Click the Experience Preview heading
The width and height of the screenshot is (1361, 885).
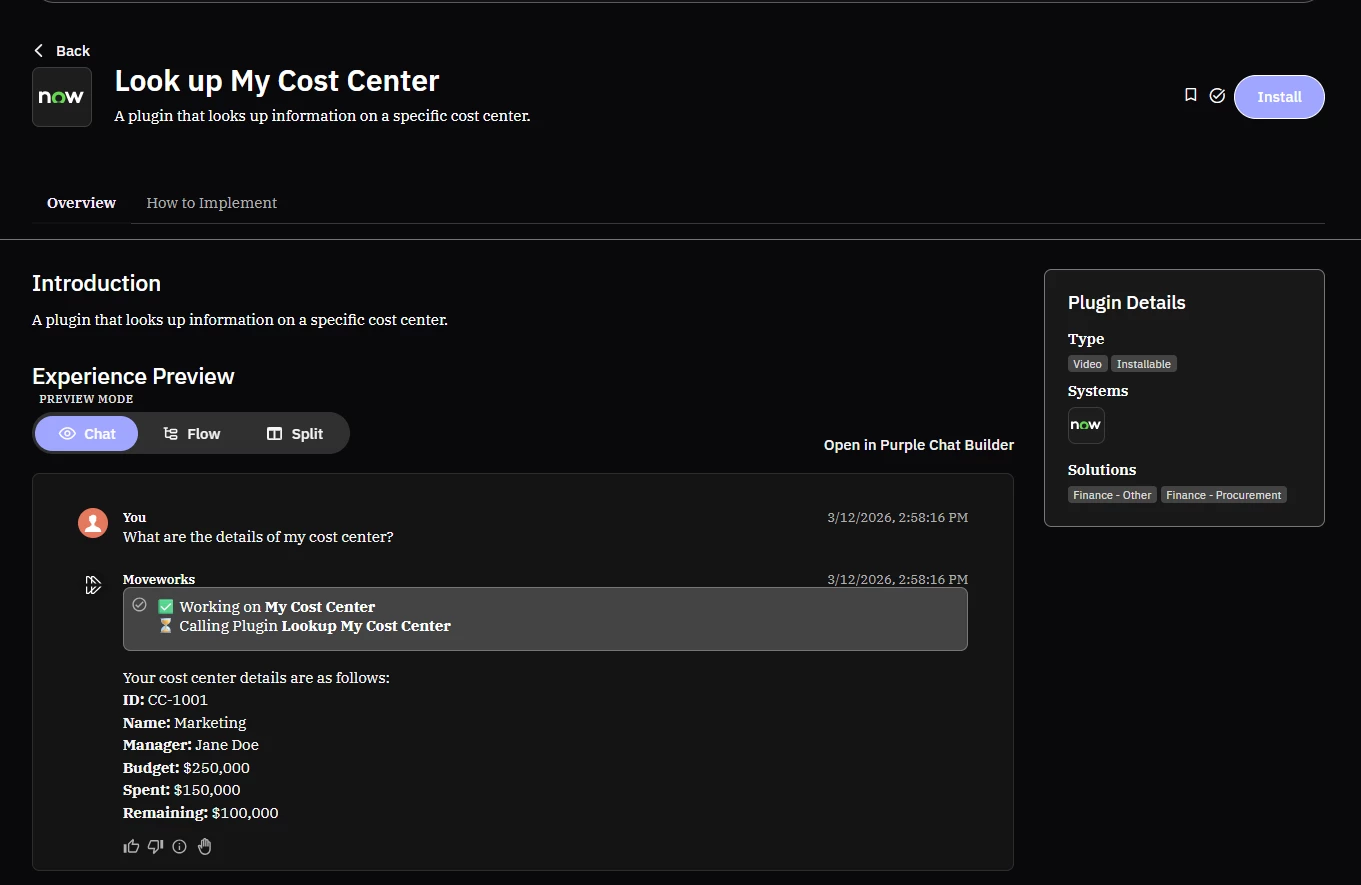click(x=133, y=377)
